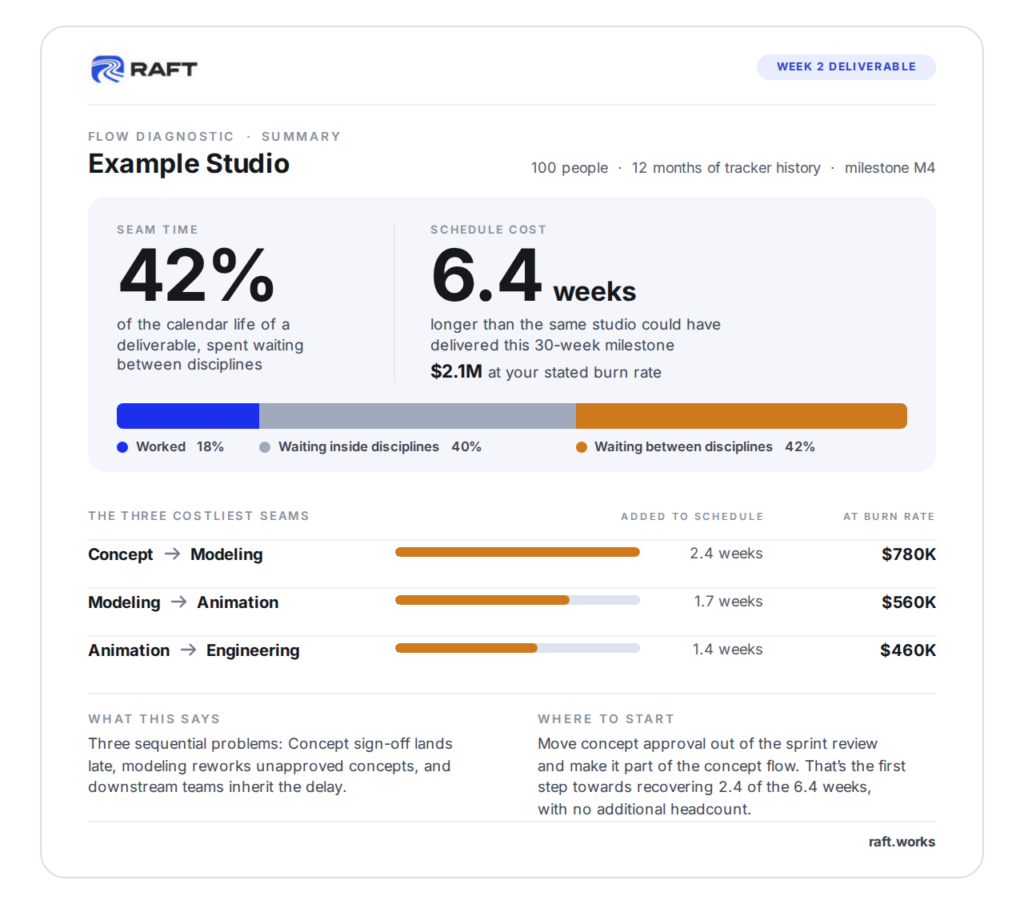Click the SCHEDULE COST label

point(488,230)
